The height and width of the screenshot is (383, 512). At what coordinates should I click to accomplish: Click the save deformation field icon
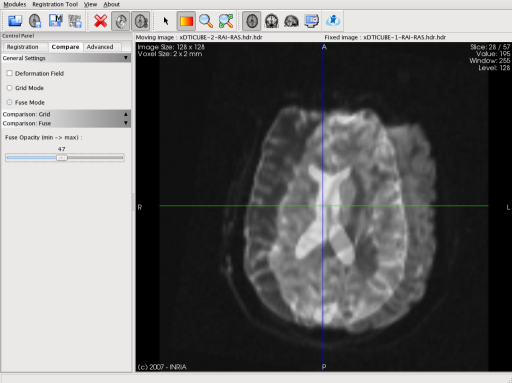tap(75, 21)
